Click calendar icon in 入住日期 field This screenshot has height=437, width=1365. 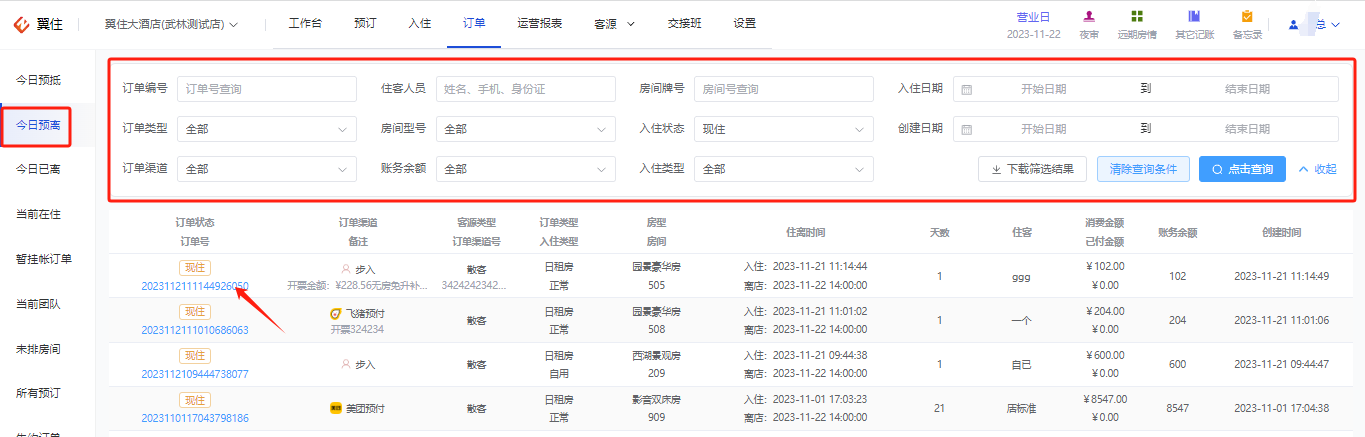[x=966, y=89]
